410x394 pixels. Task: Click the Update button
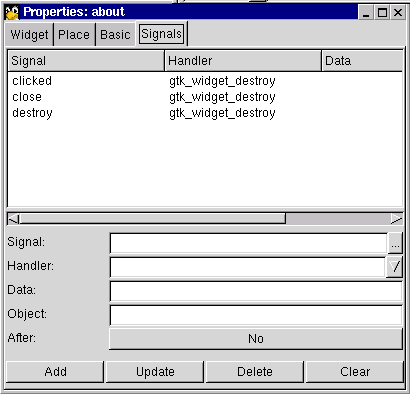[155, 372]
